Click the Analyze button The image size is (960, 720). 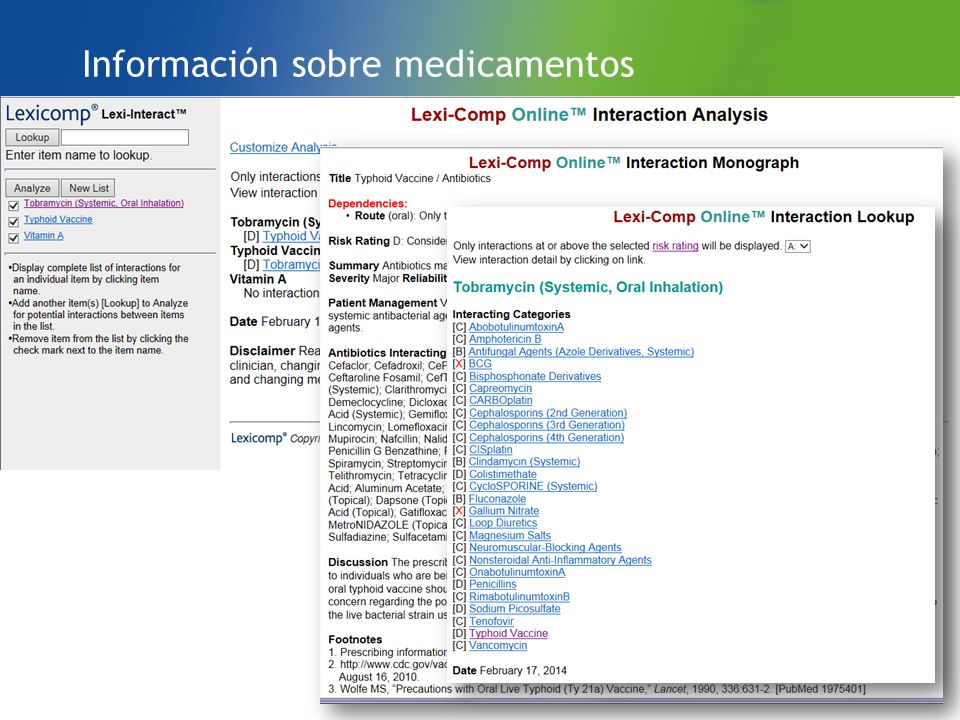click(32, 188)
